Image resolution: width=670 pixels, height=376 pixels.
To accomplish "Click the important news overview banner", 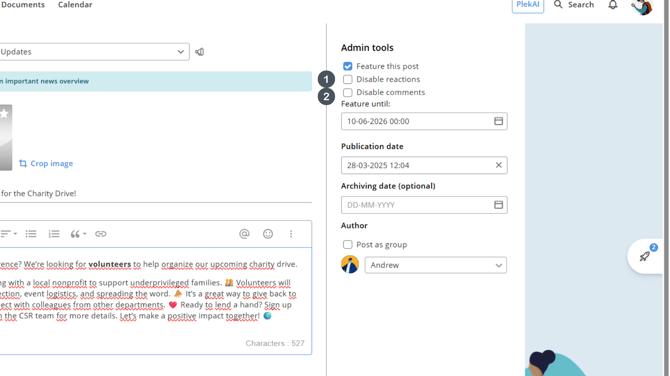I will pos(156,81).
